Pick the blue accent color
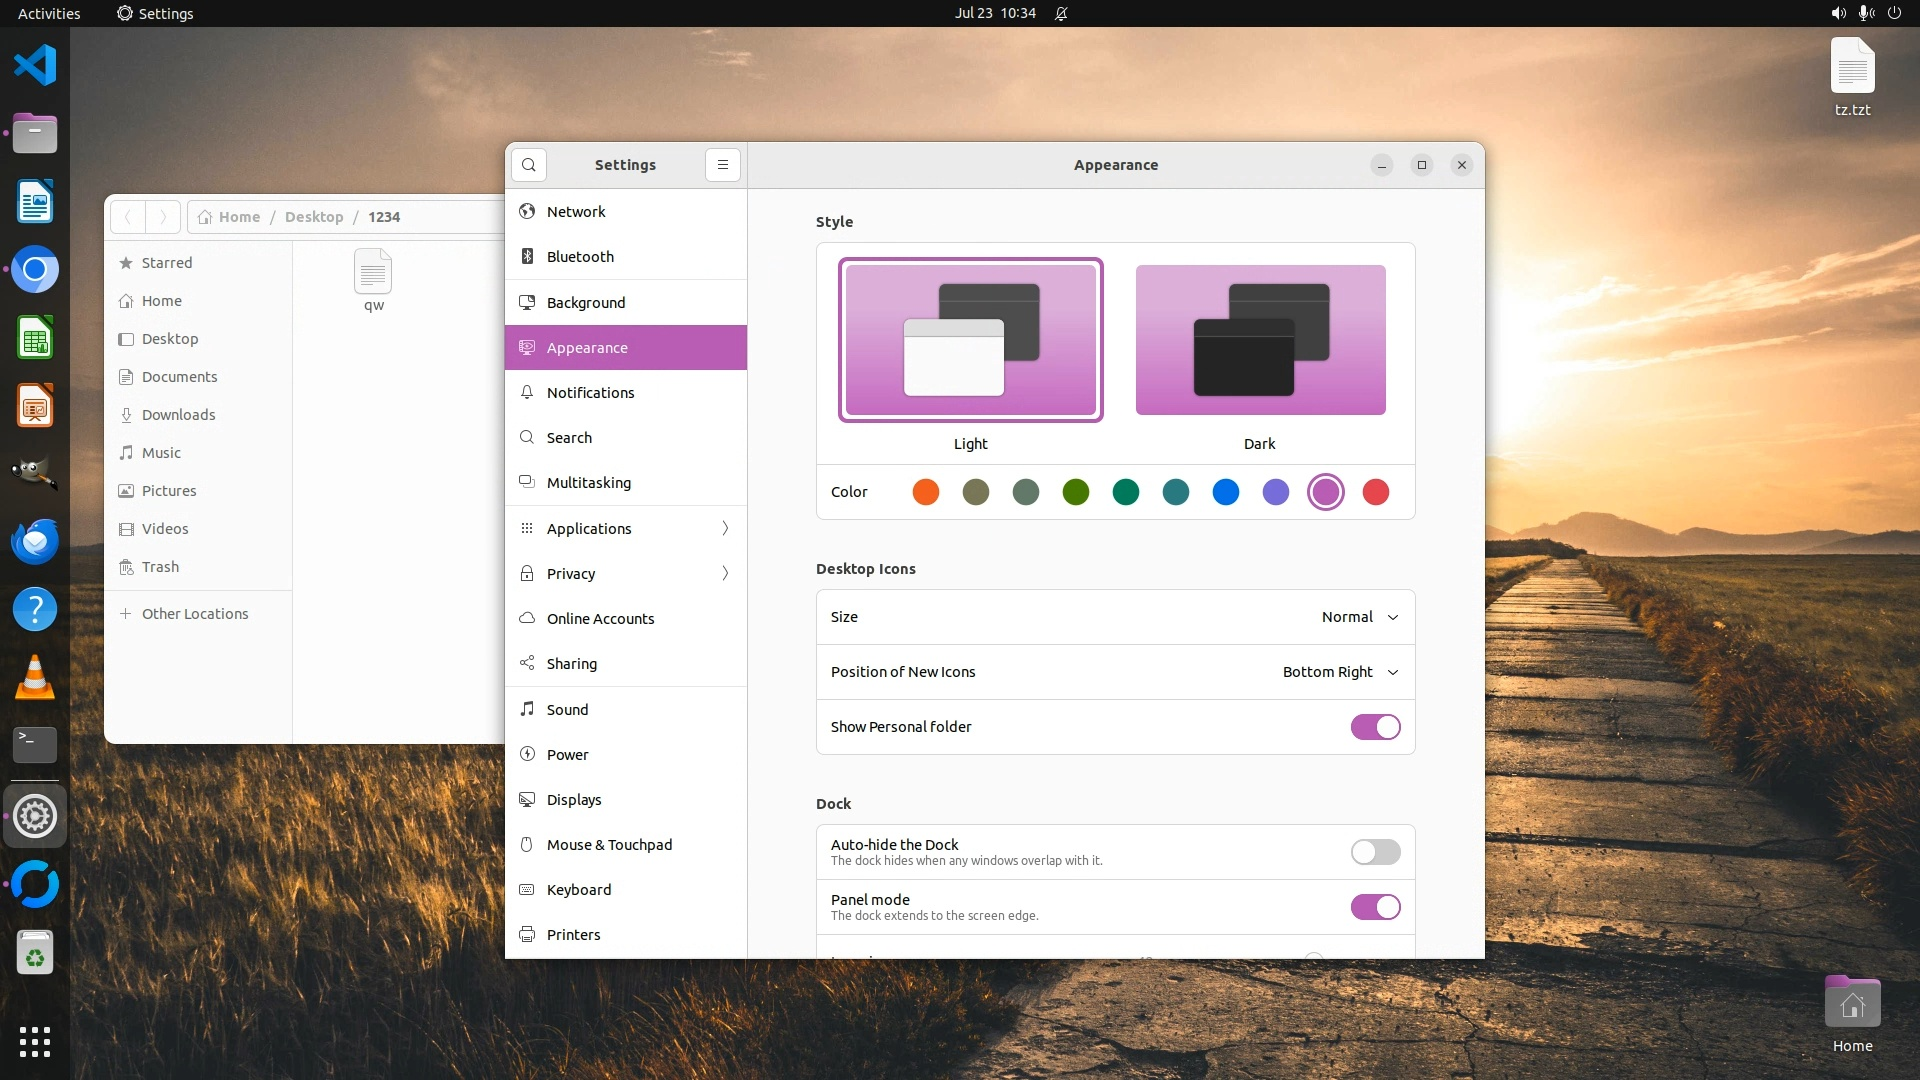This screenshot has height=1080, width=1920. tap(1226, 492)
